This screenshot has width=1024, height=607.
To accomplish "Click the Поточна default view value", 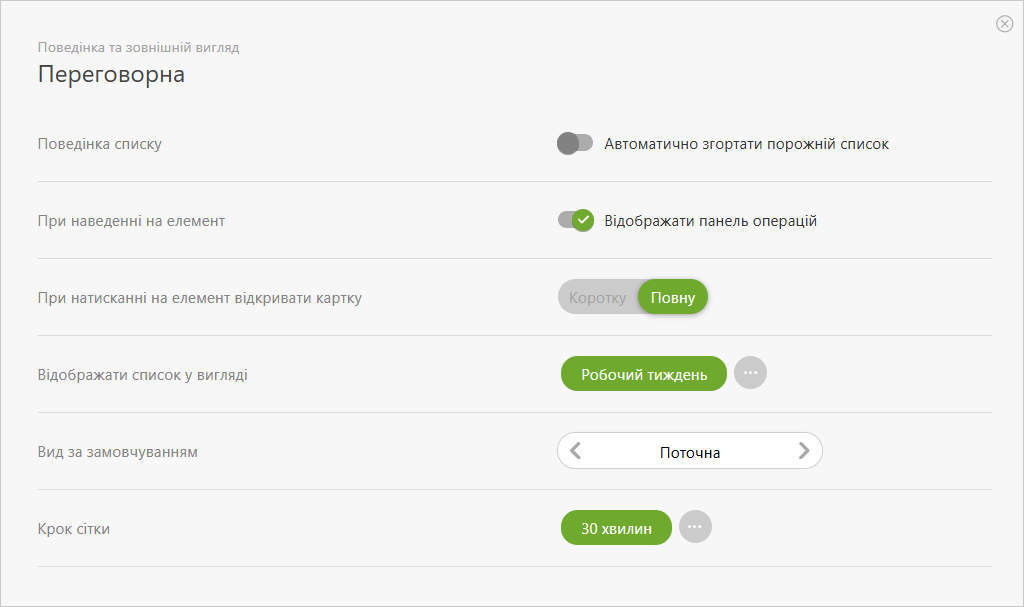I will tap(690, 452).
